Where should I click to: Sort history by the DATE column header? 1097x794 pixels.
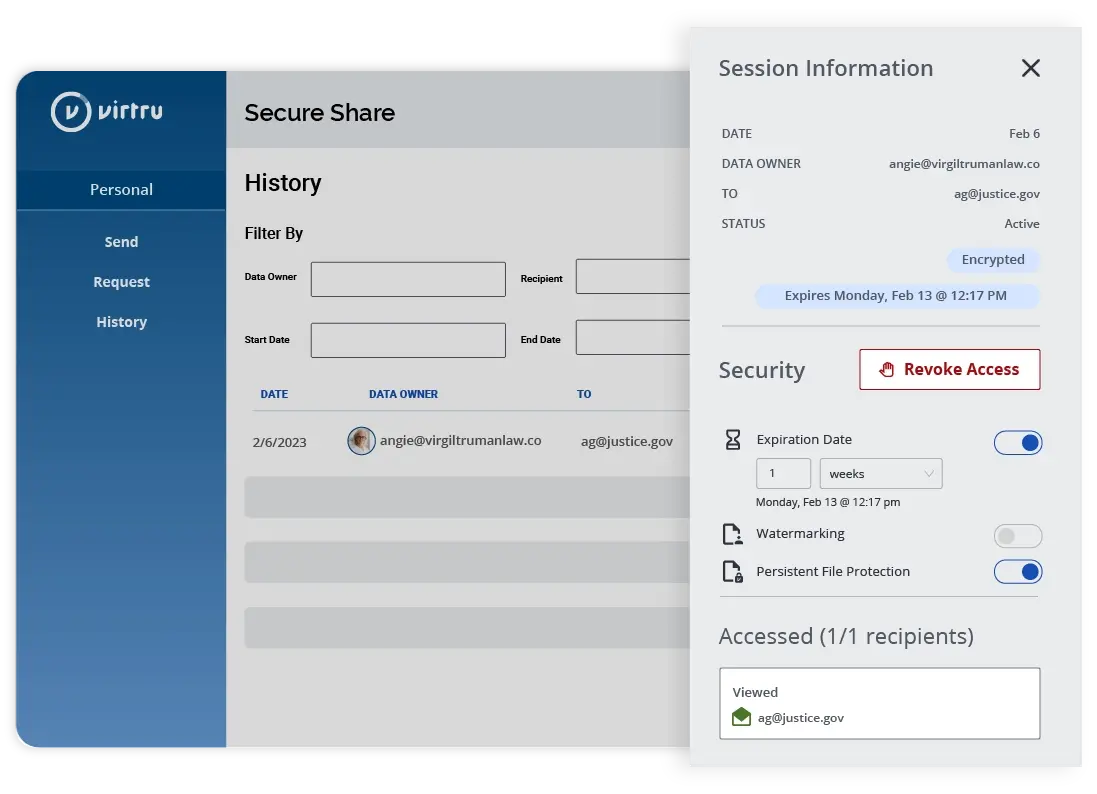274,394
